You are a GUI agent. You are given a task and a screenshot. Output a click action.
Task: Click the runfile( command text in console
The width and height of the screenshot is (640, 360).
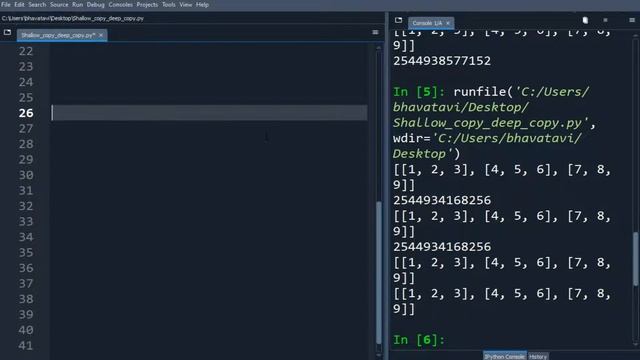(483, 92)
